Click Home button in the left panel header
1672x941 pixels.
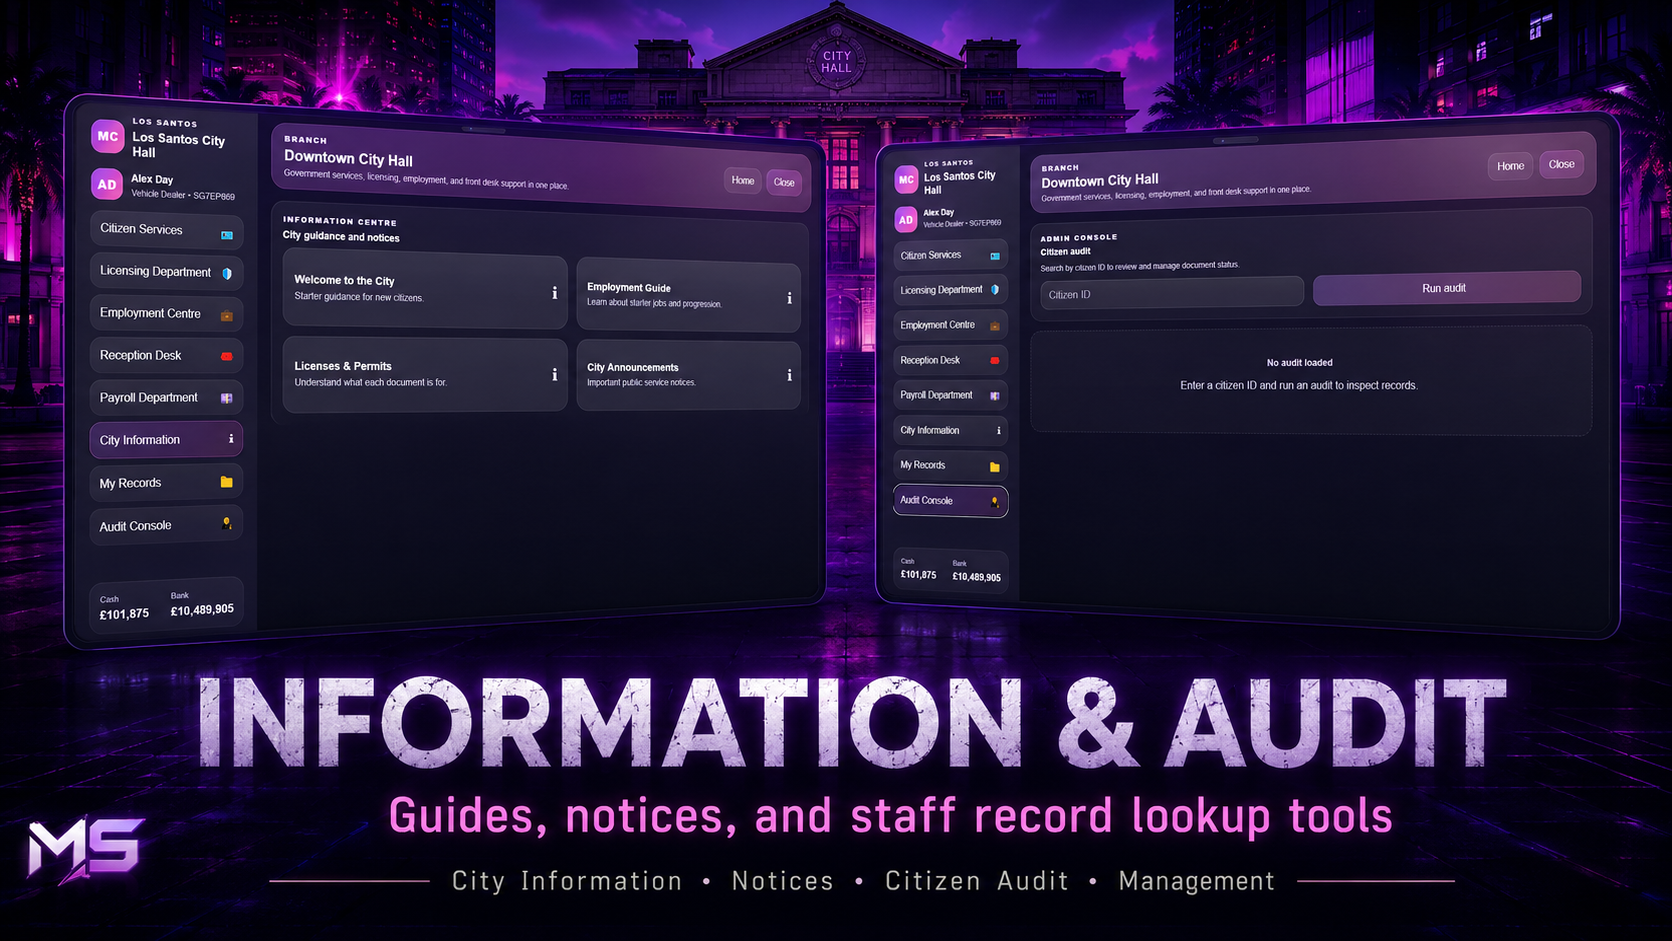(742, 180)
